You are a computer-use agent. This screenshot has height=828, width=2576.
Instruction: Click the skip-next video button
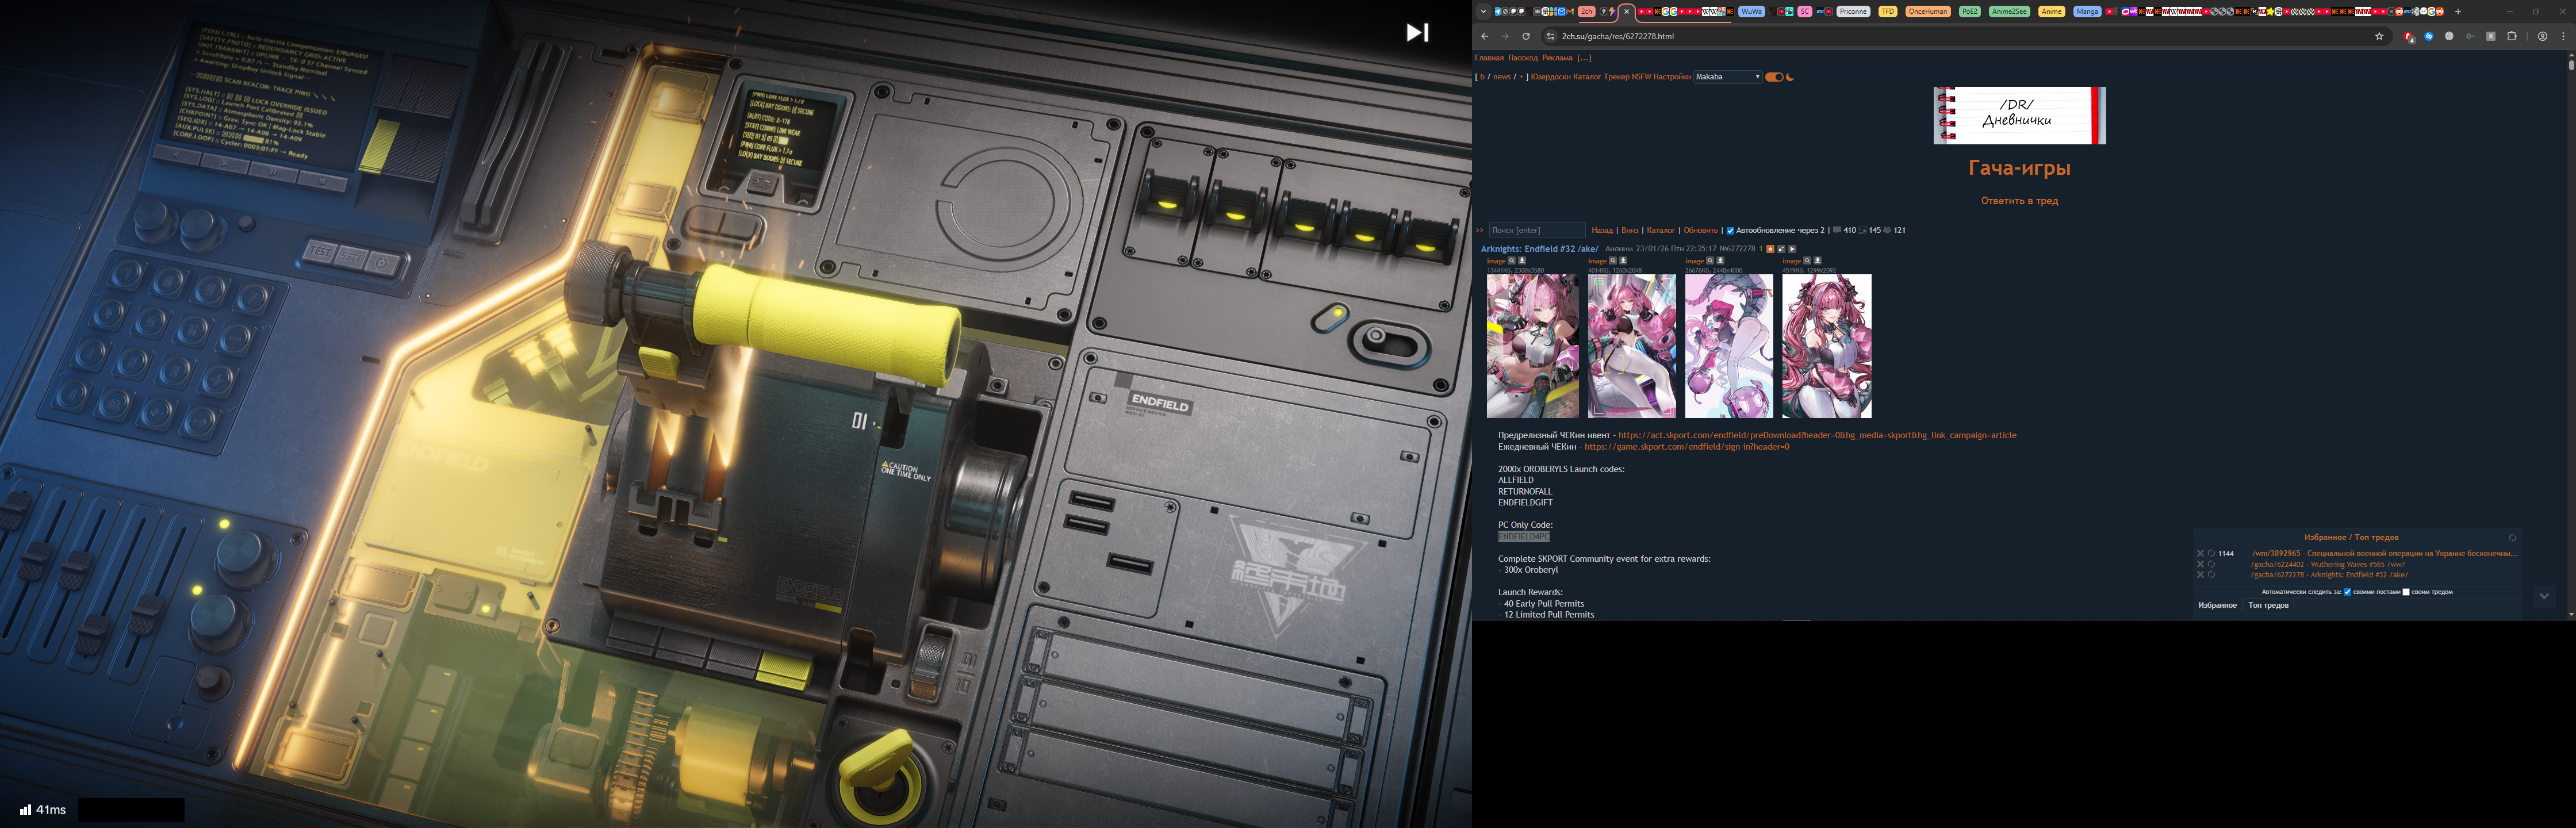point(1417,32)
